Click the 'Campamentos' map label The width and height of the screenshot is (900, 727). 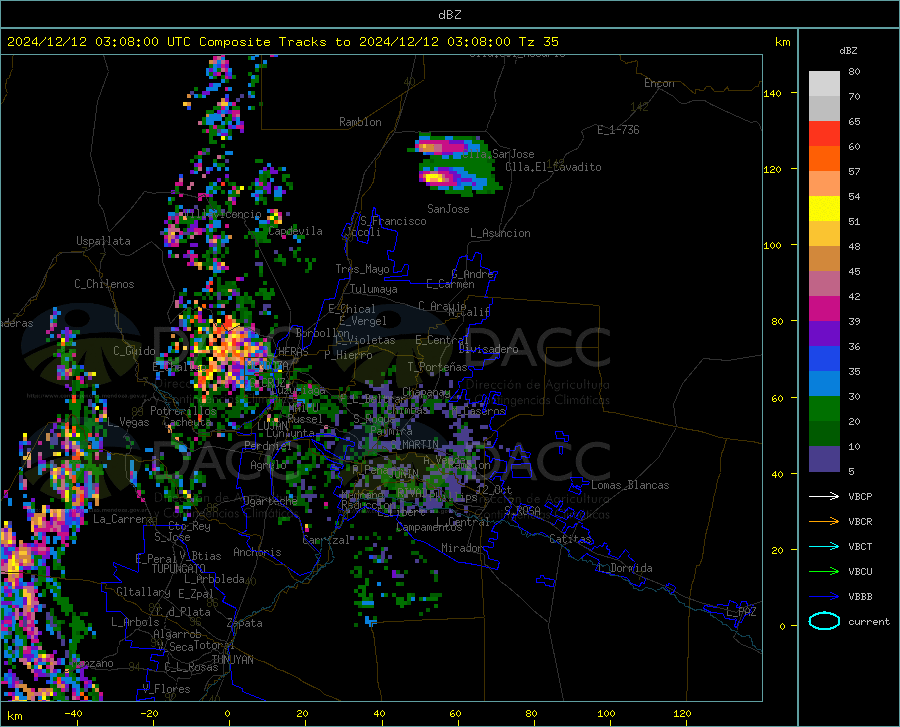429,527
